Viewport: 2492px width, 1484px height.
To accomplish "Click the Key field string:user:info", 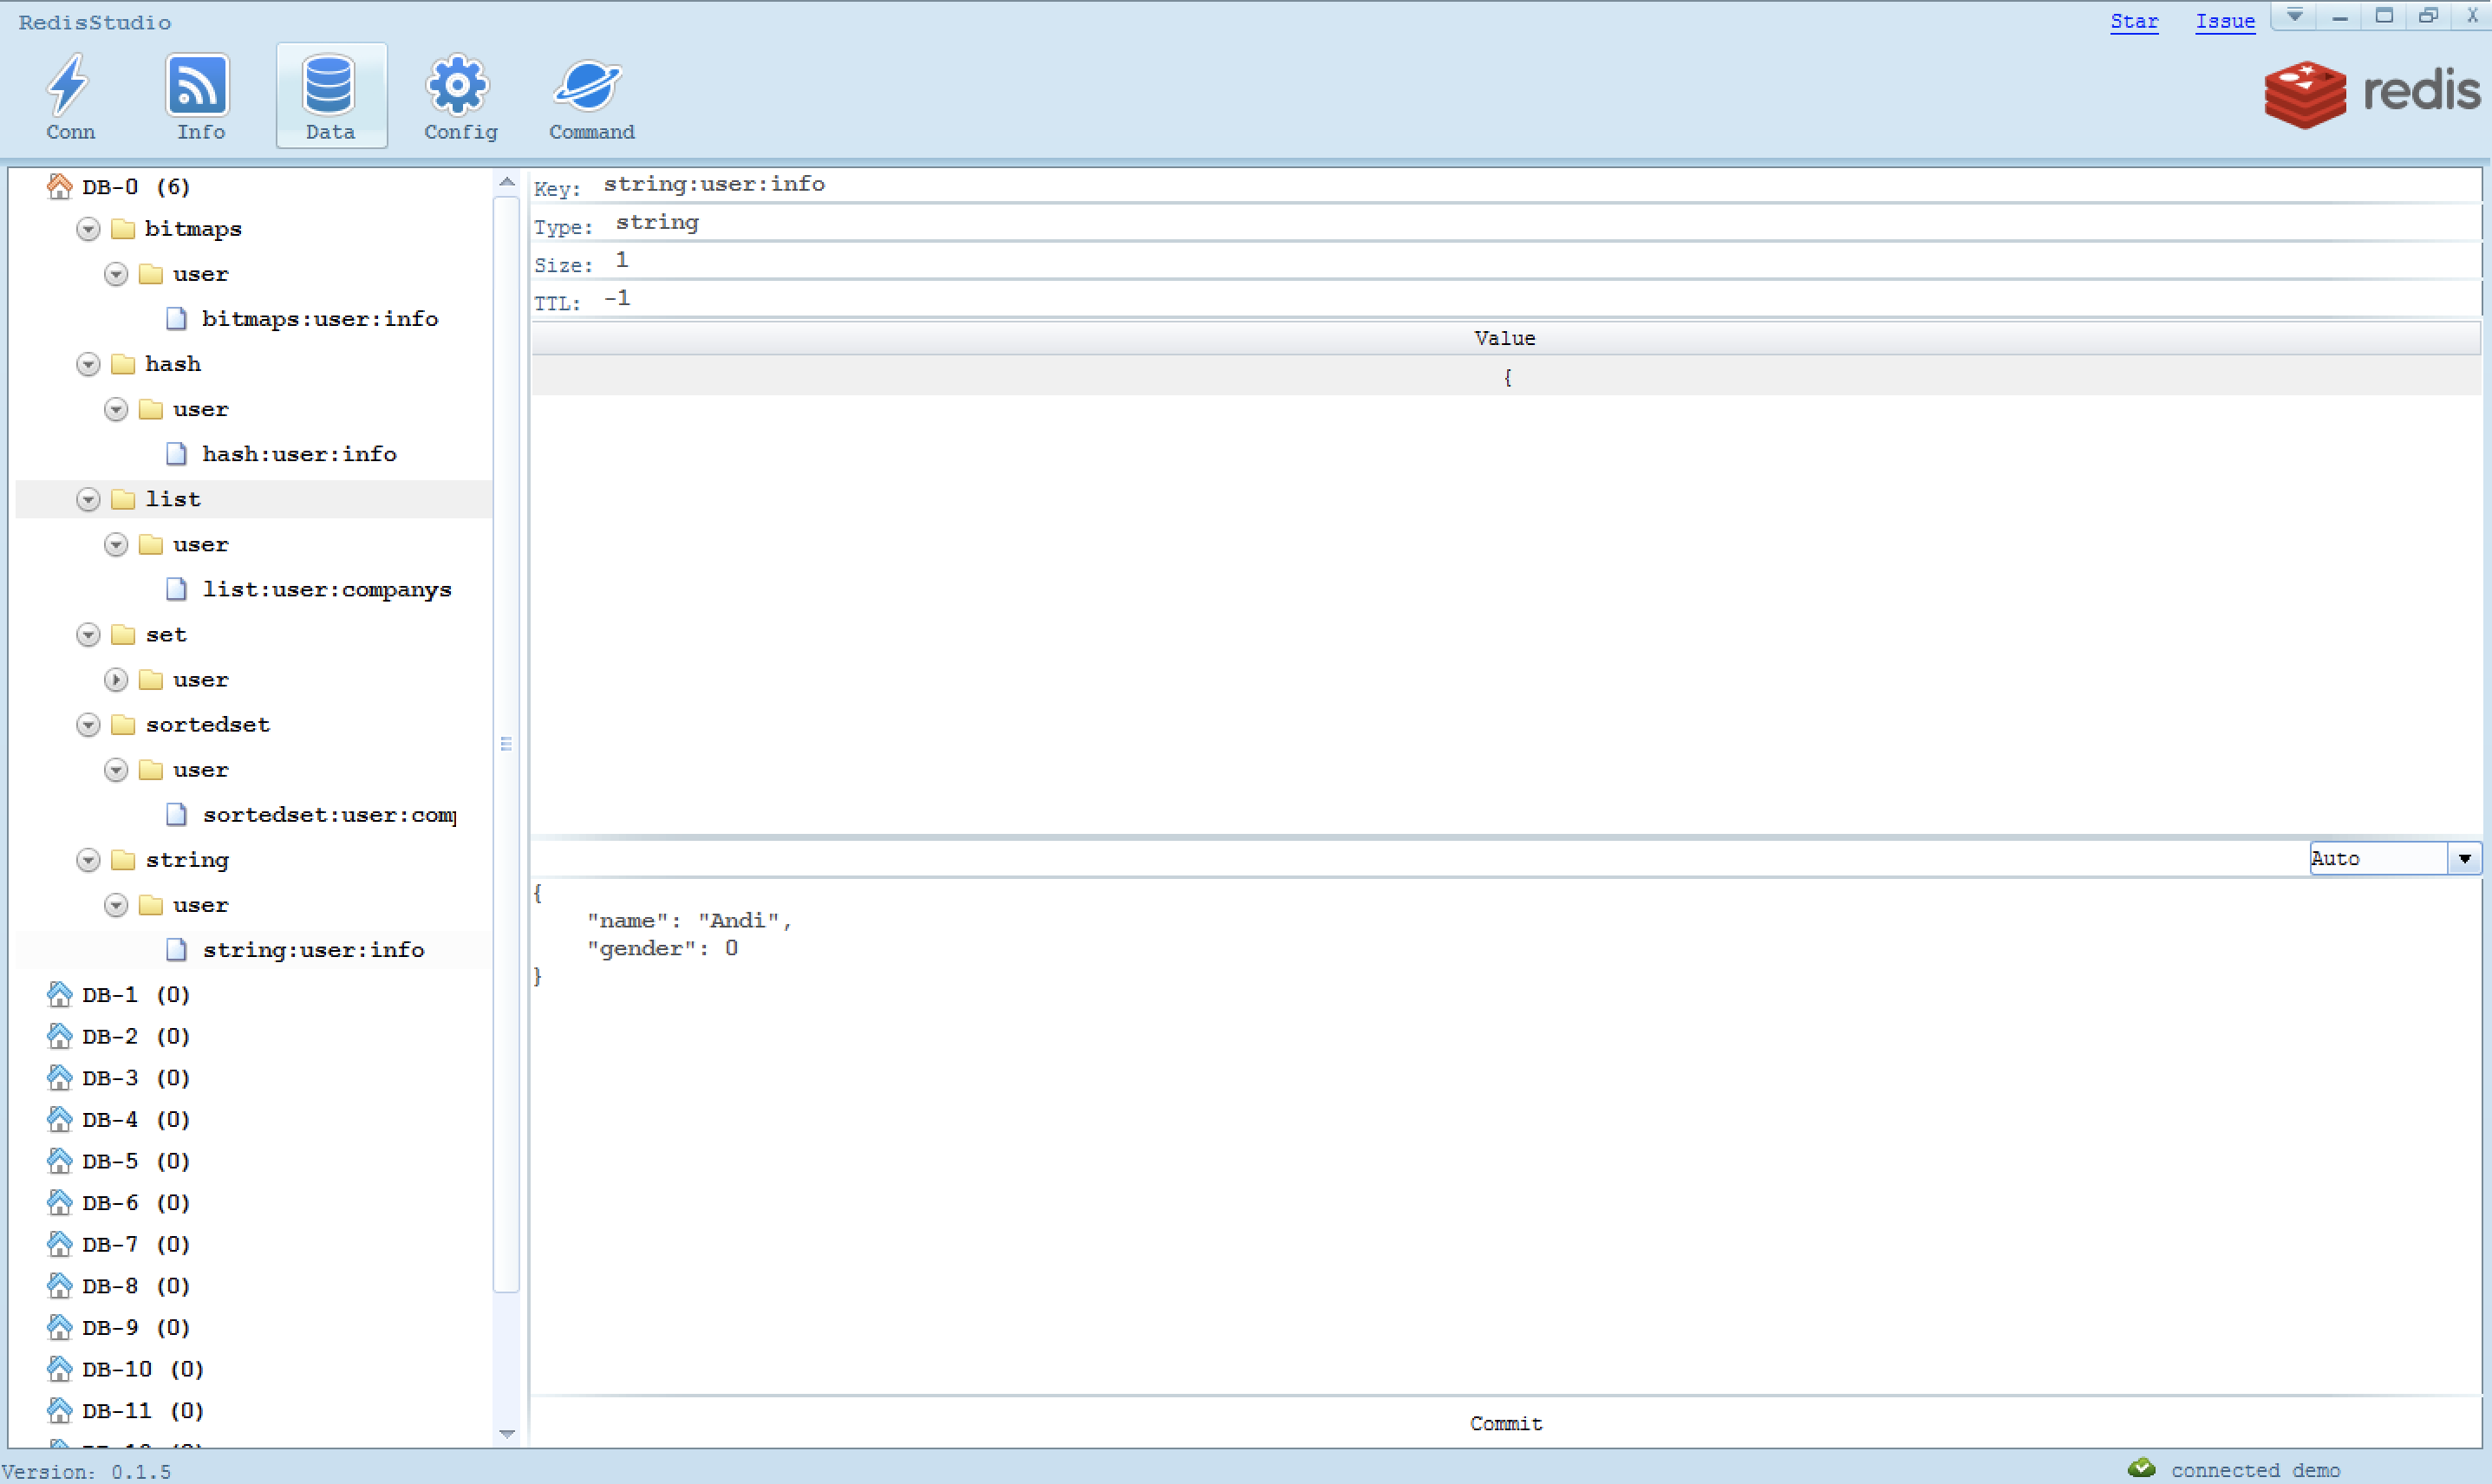I will [x=714, y=184].
